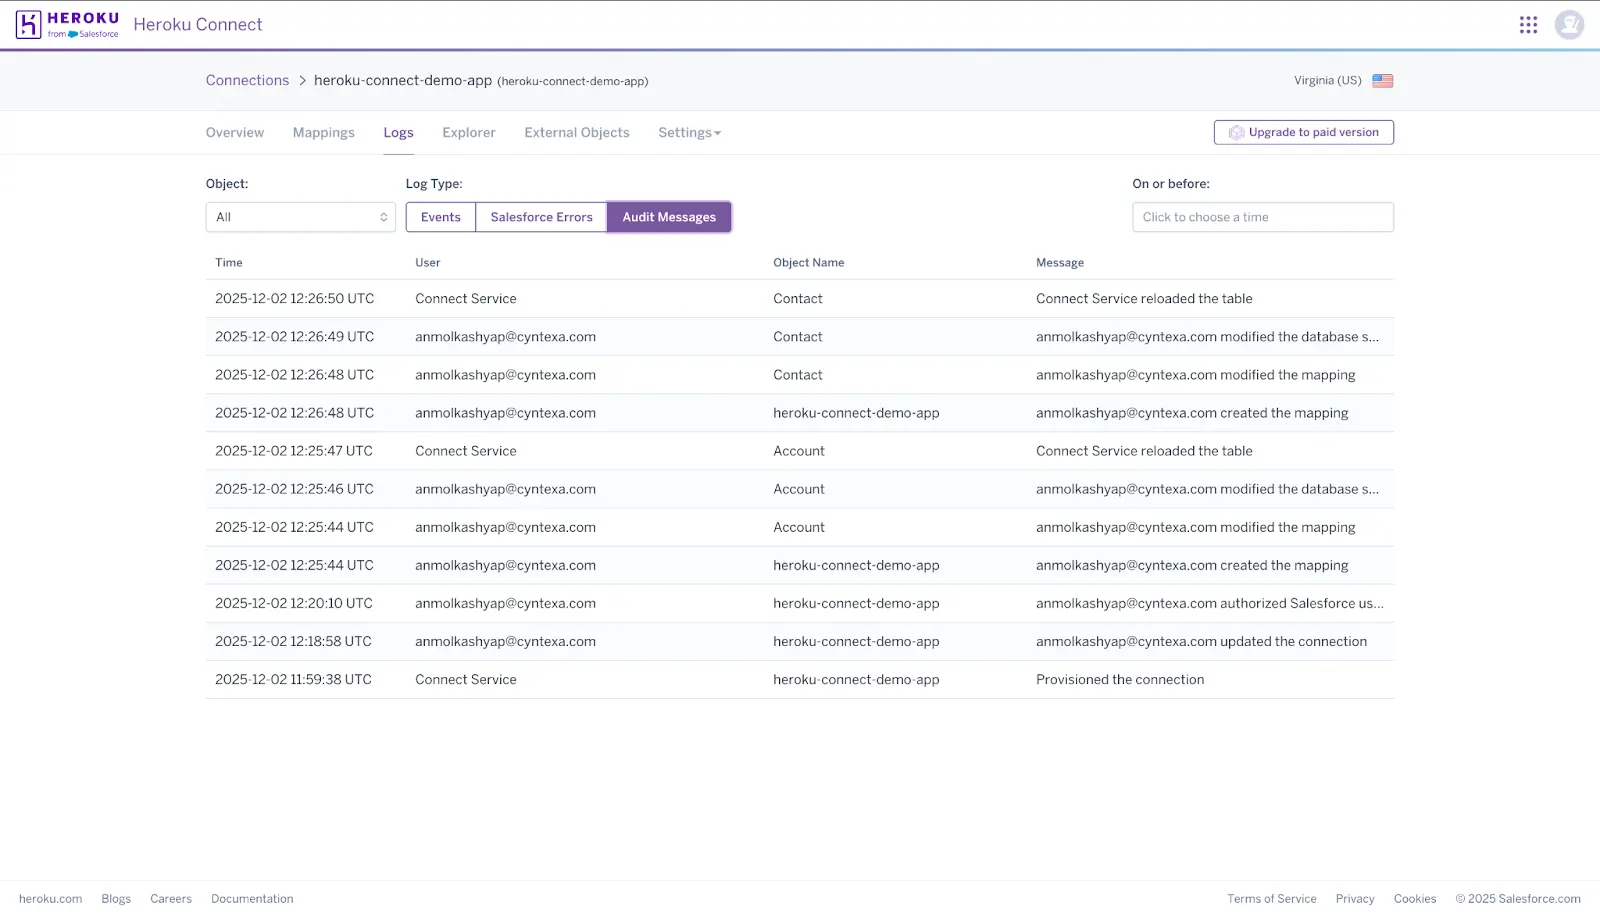Click the user avatar in the top right

coord(1569,24)
